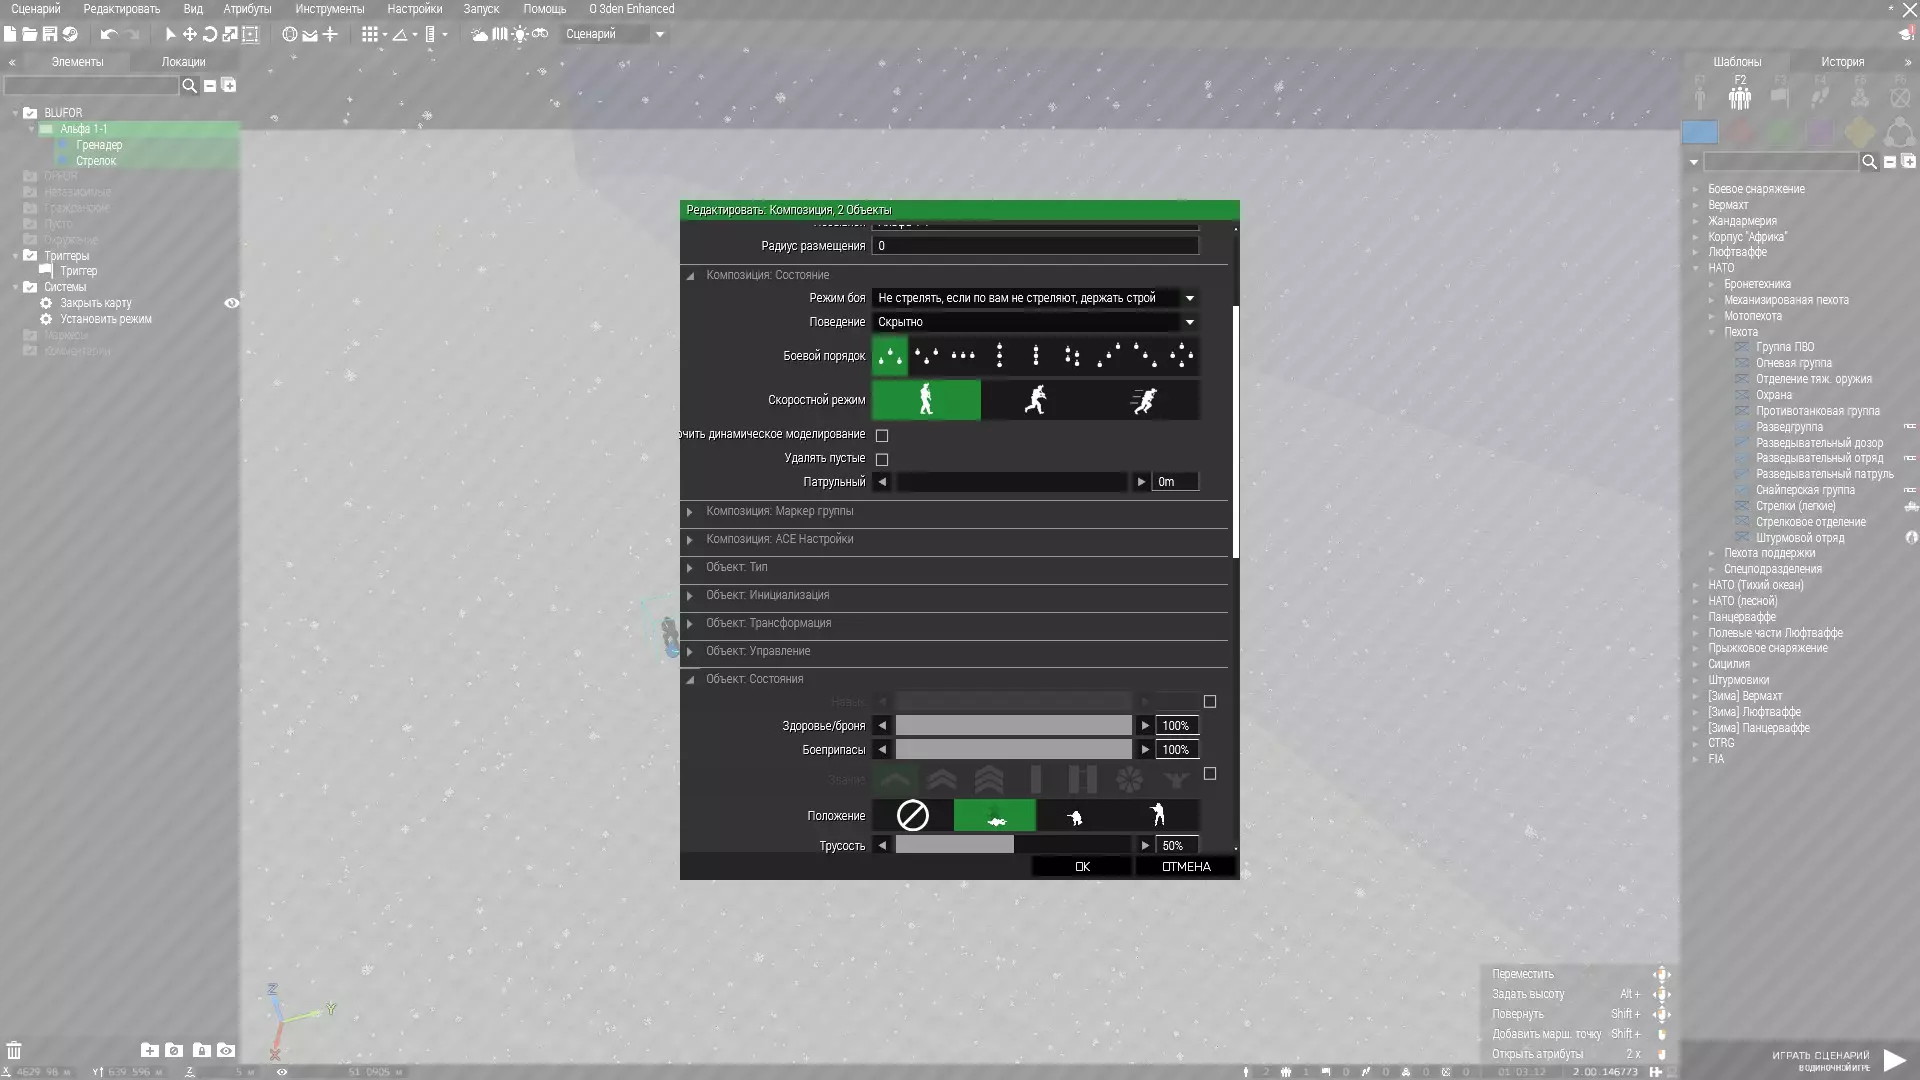The height and width of the screenshot is (1080, 1920).
Task: Enable the Удалять пустые checkbox
Action: [x=882, y=459]
